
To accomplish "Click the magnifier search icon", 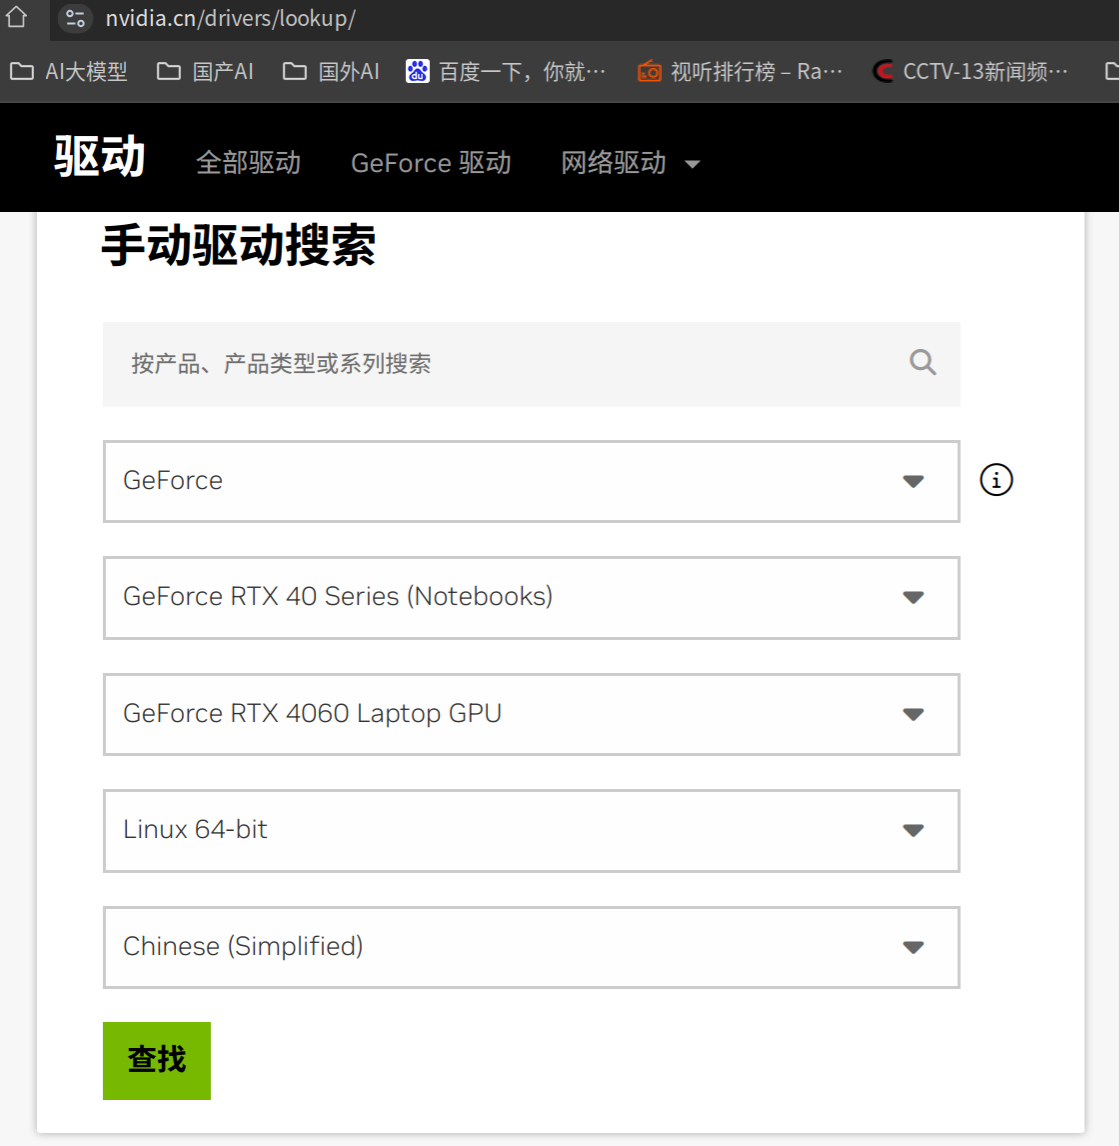I will pos(922,363).
